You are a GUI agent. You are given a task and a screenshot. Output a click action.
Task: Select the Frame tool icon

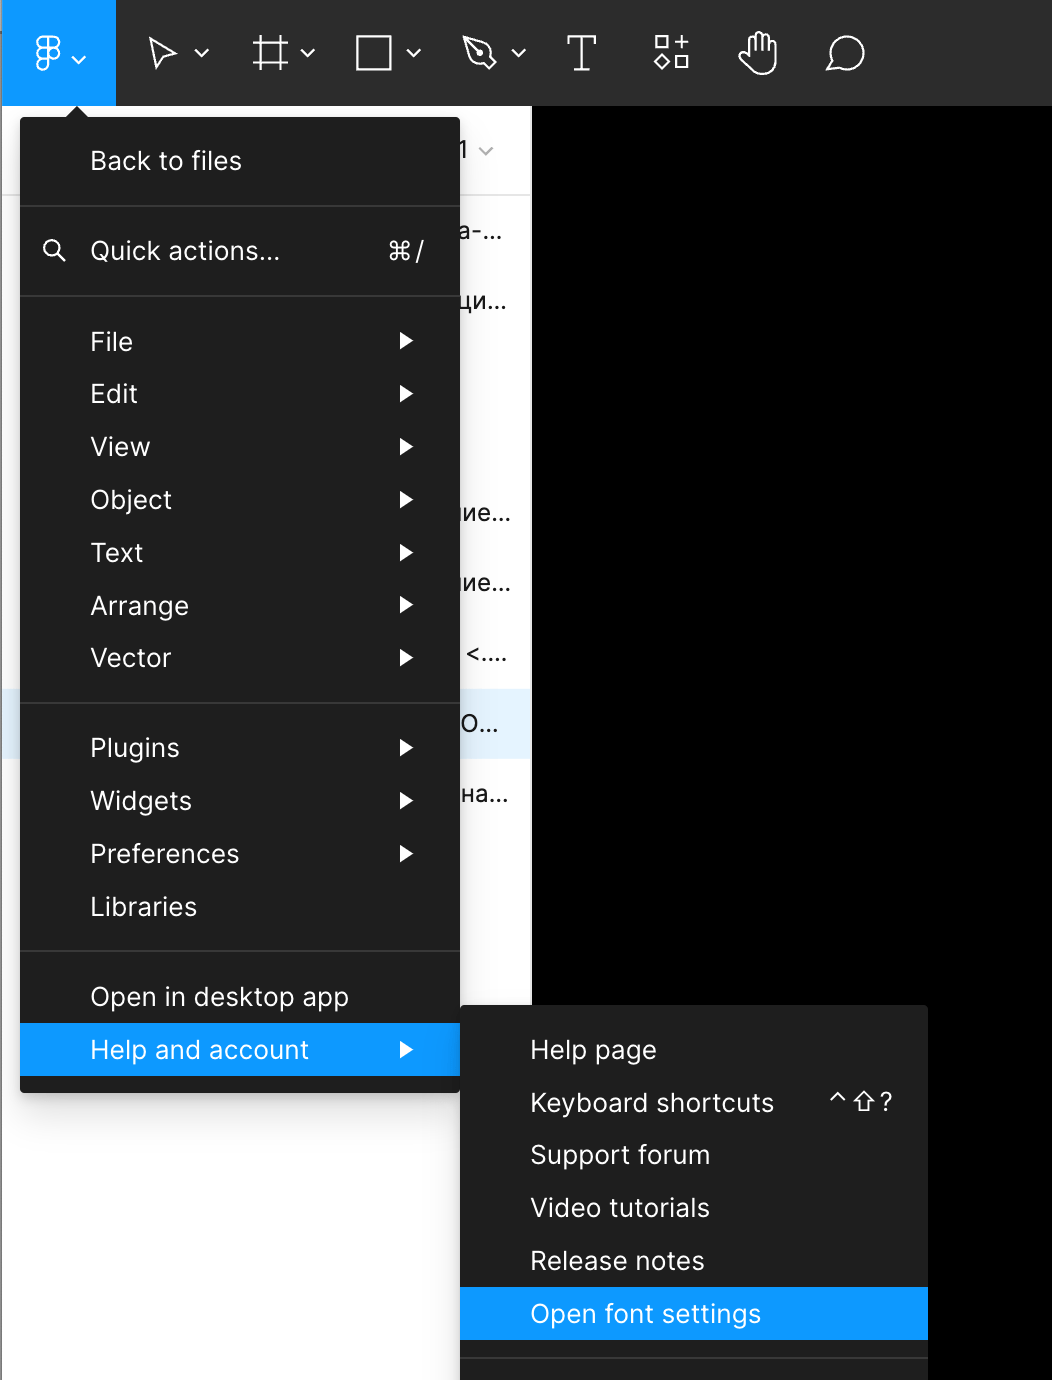pos(270,53)
